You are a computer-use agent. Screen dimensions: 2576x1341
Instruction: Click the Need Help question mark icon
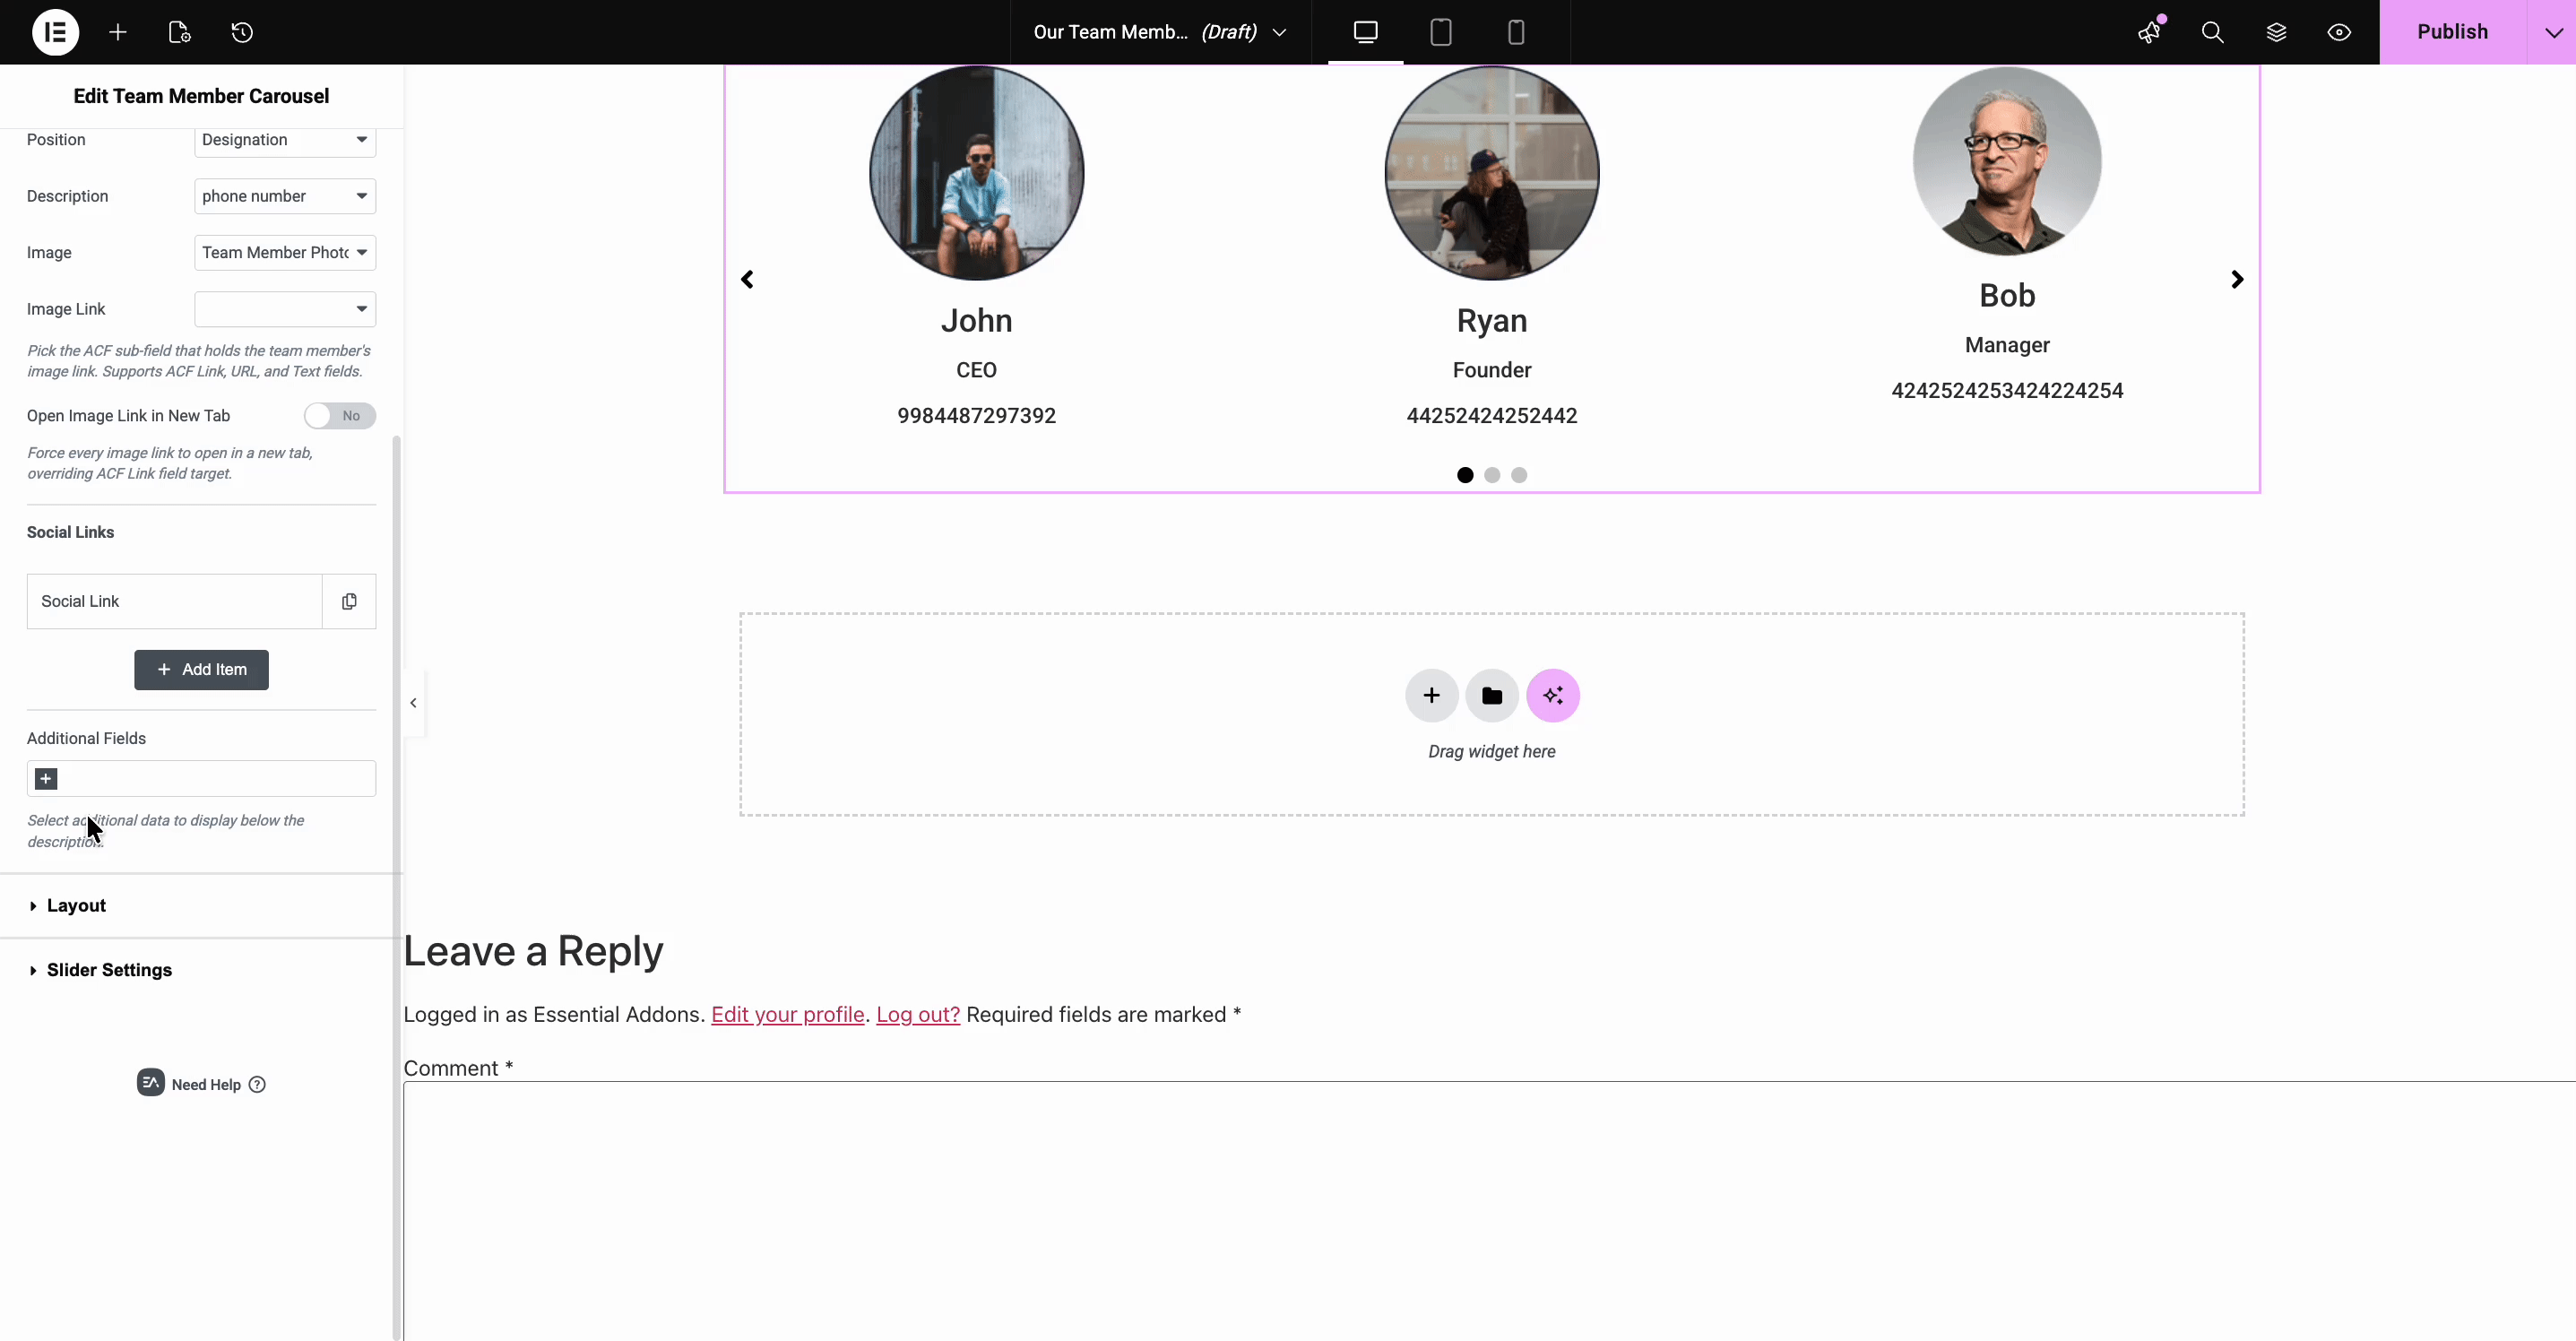point(257,1084)
